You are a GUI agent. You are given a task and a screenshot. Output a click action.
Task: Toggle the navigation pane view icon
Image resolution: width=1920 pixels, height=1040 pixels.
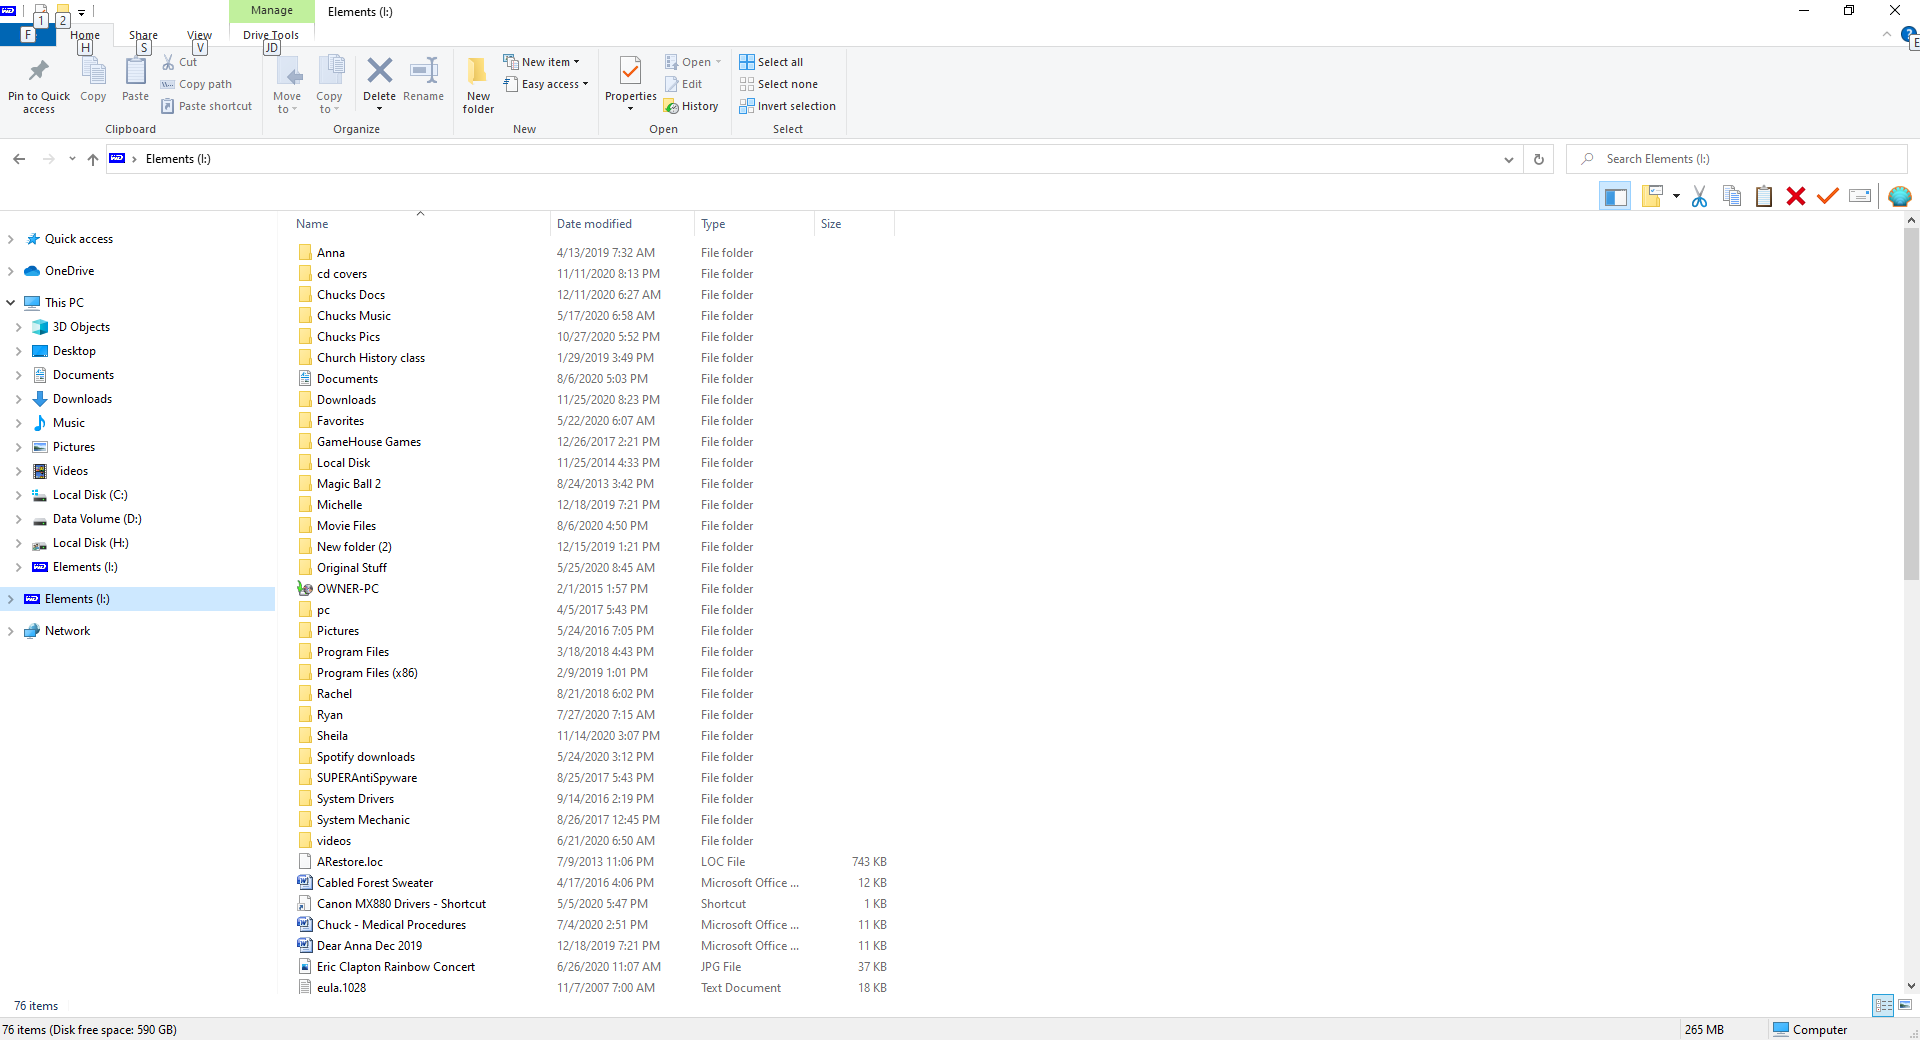click(x=1615, y=195)
